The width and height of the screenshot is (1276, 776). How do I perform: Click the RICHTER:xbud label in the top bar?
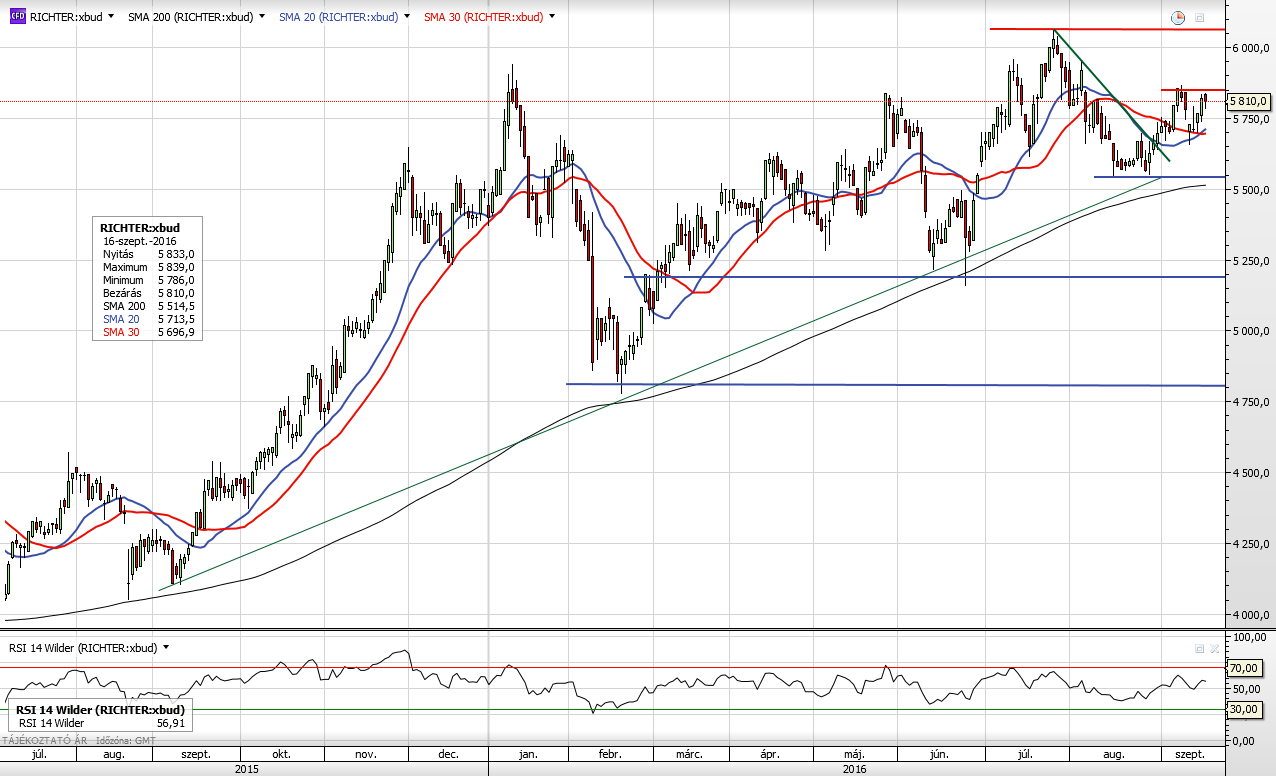(x=65, y=17)
